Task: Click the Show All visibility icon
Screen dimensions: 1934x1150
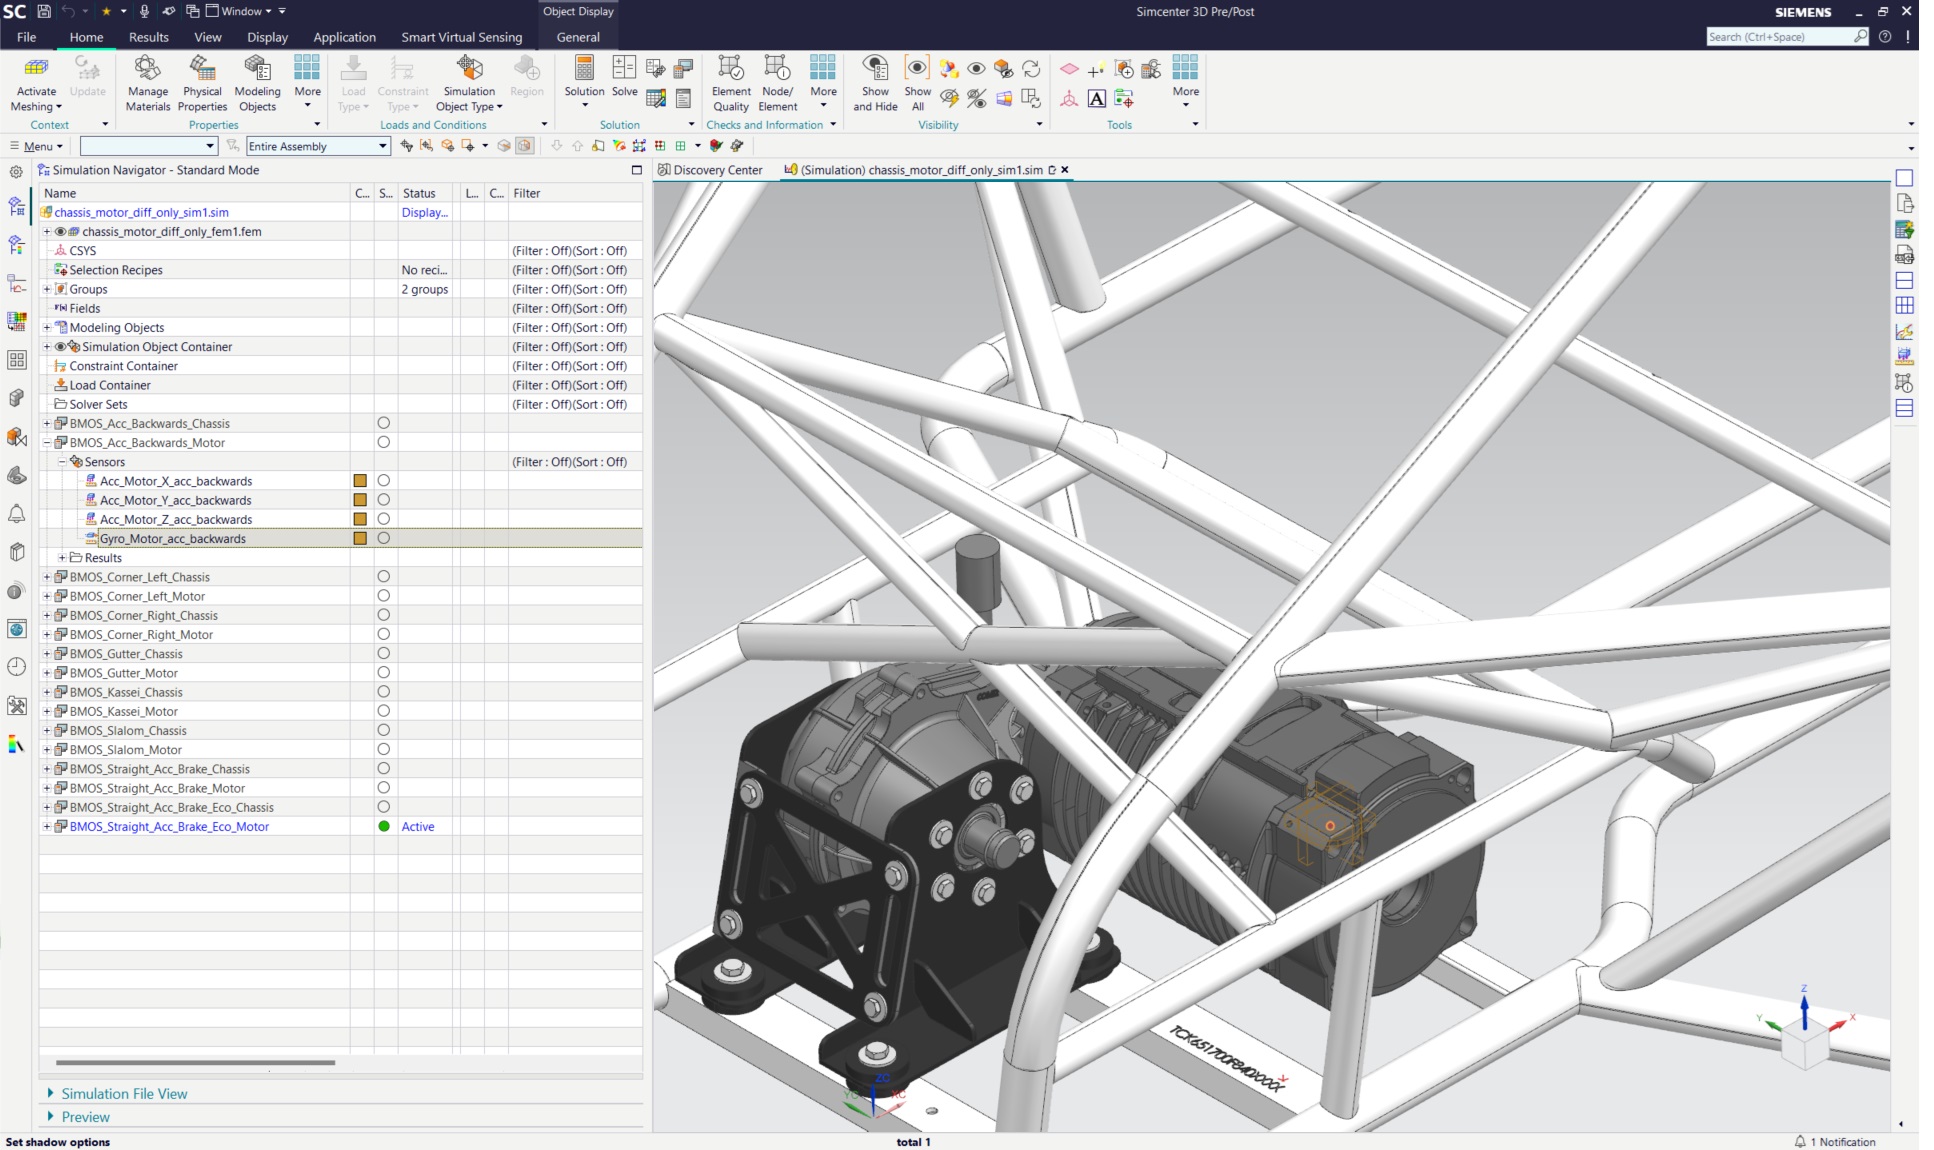Action: click(x=917, y=69)
